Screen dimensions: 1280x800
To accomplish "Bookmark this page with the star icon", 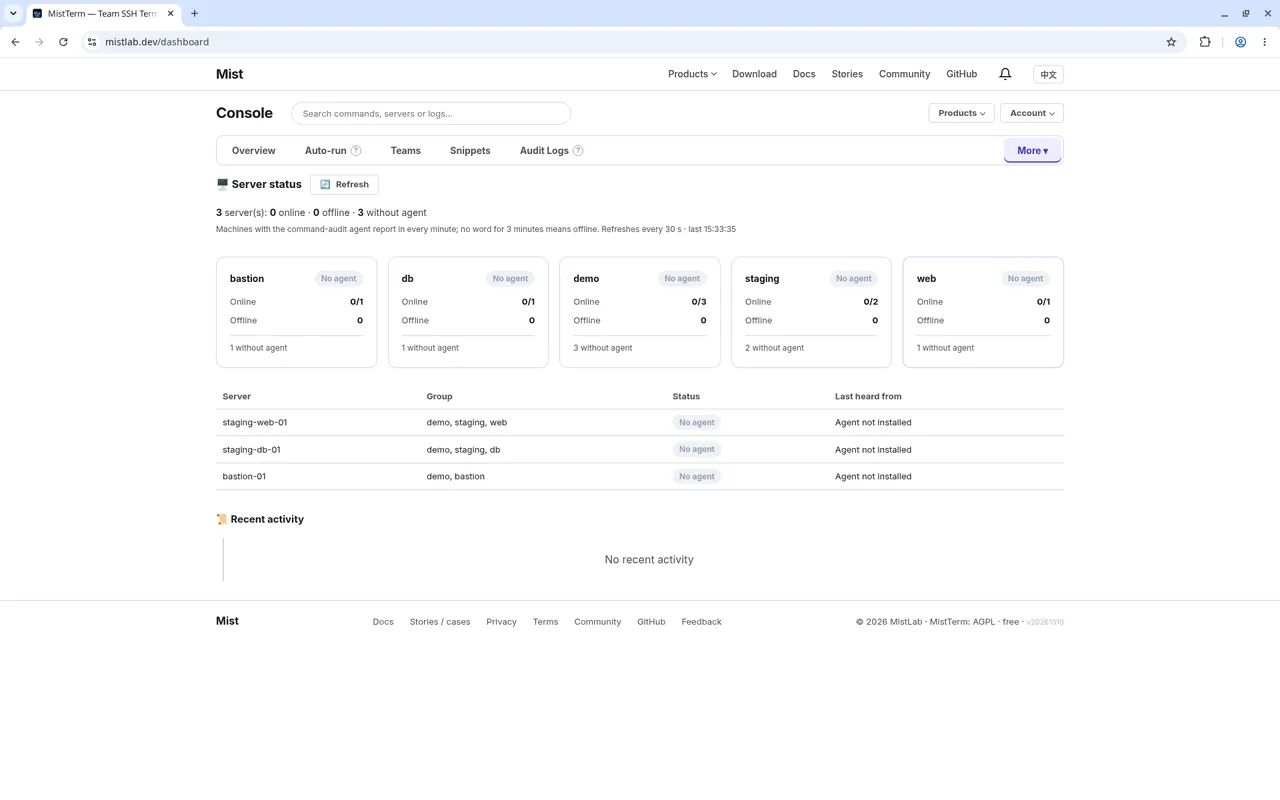I will (x=1171, y=42).
